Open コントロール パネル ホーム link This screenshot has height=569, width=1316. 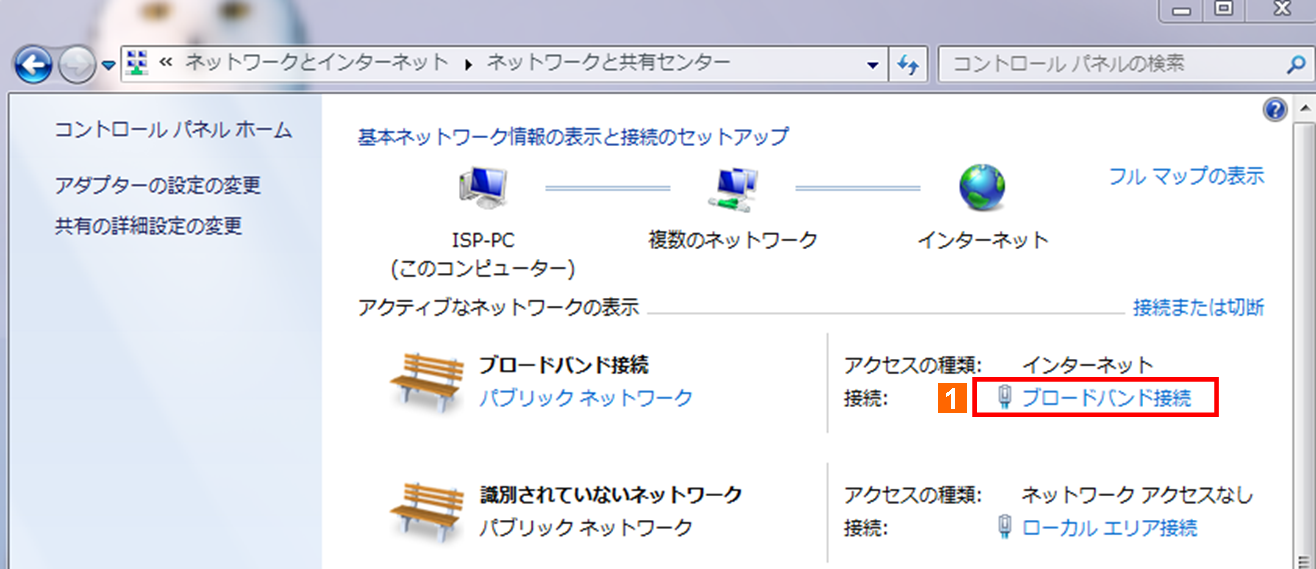173,129
